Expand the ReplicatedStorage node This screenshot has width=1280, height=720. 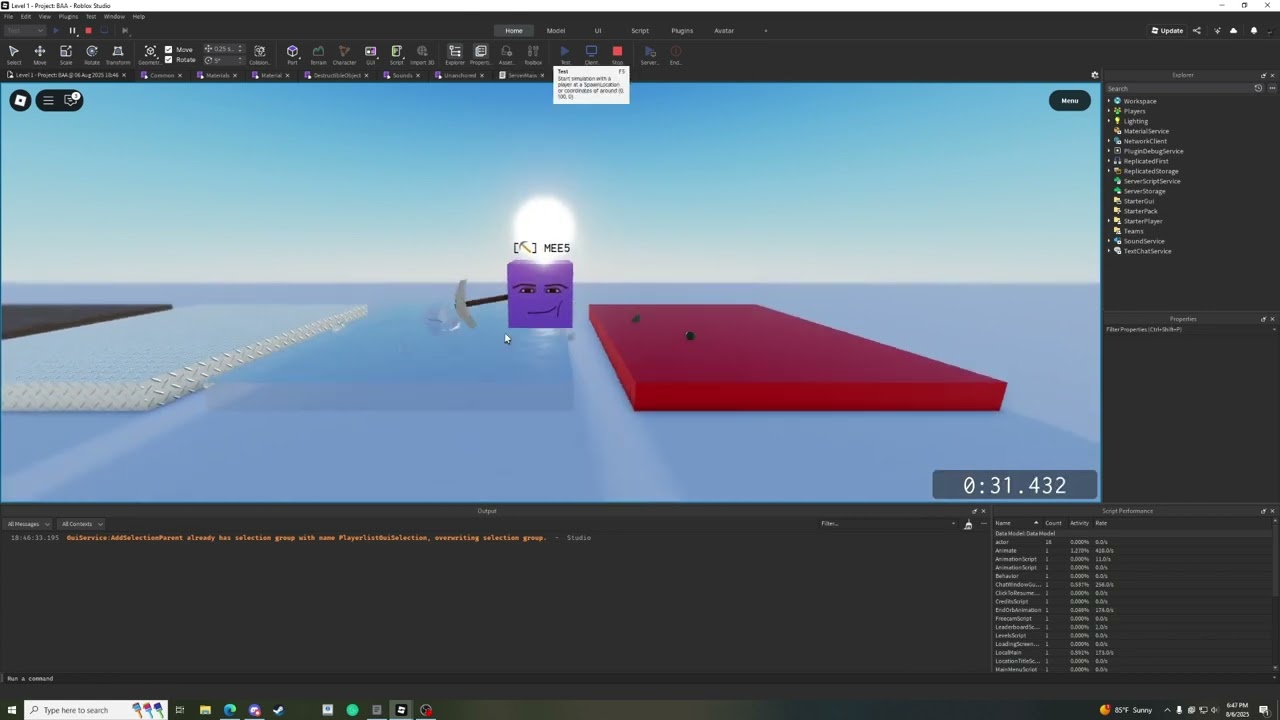pyautogui.click(x=1109, y=171)
